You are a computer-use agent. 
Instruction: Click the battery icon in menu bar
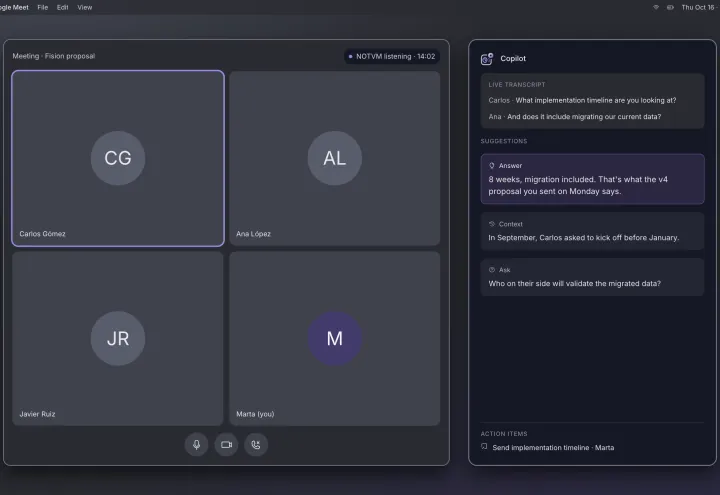click(670, 7)
